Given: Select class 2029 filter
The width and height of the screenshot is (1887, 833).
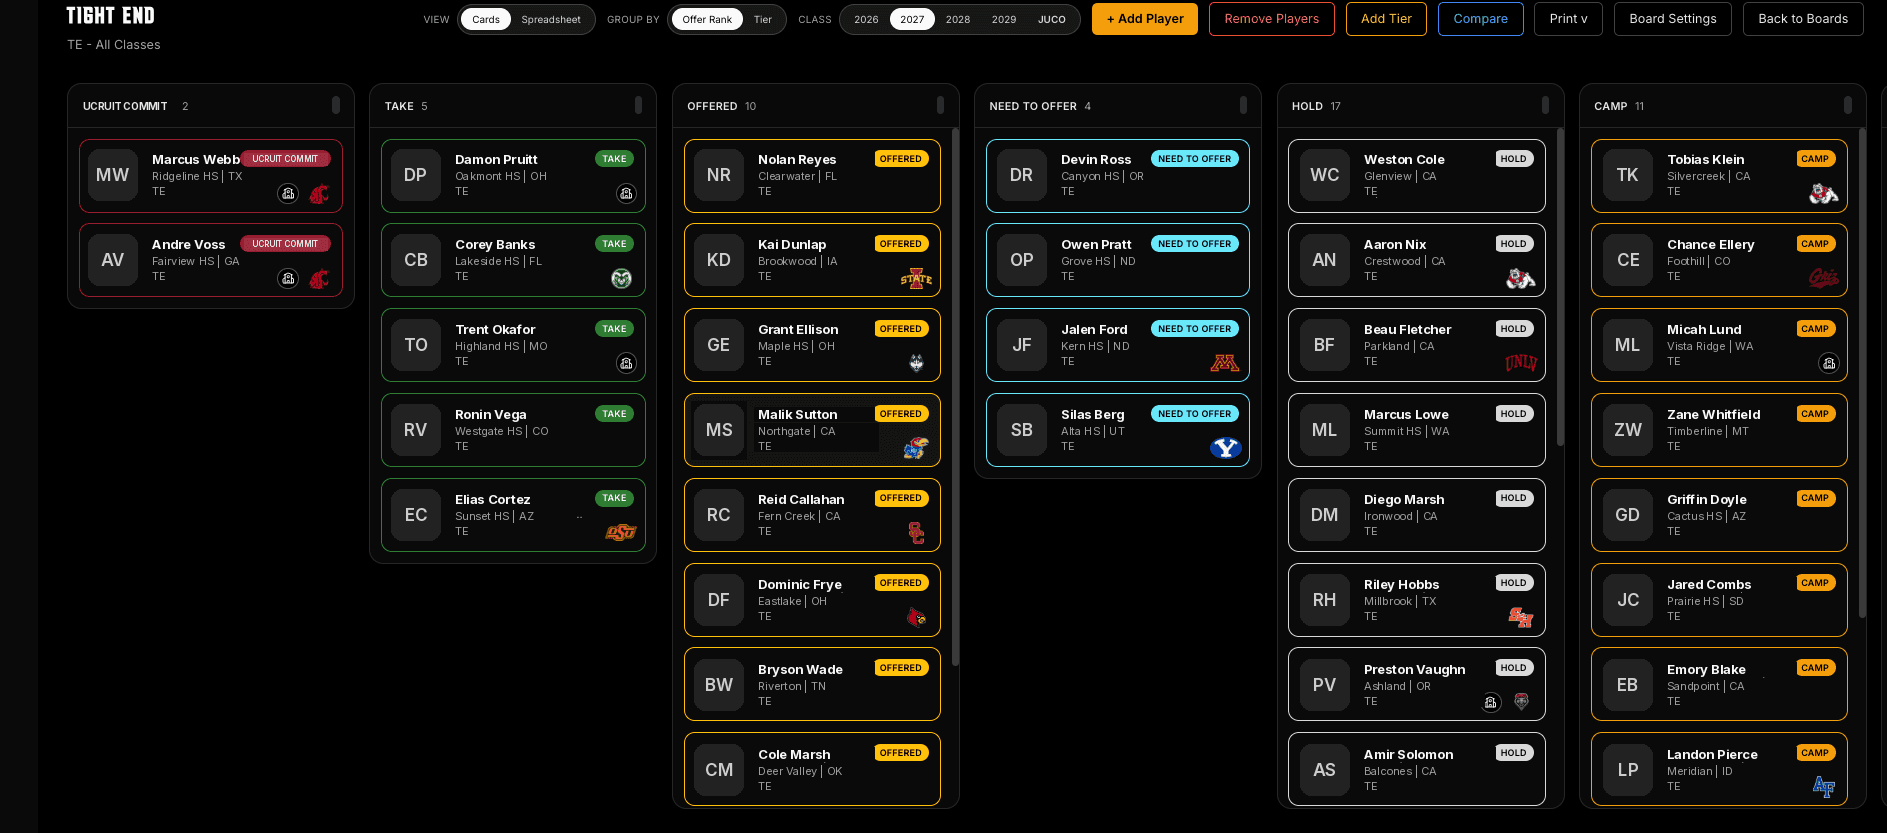Looking at the screenshot, I should 1004,19.
